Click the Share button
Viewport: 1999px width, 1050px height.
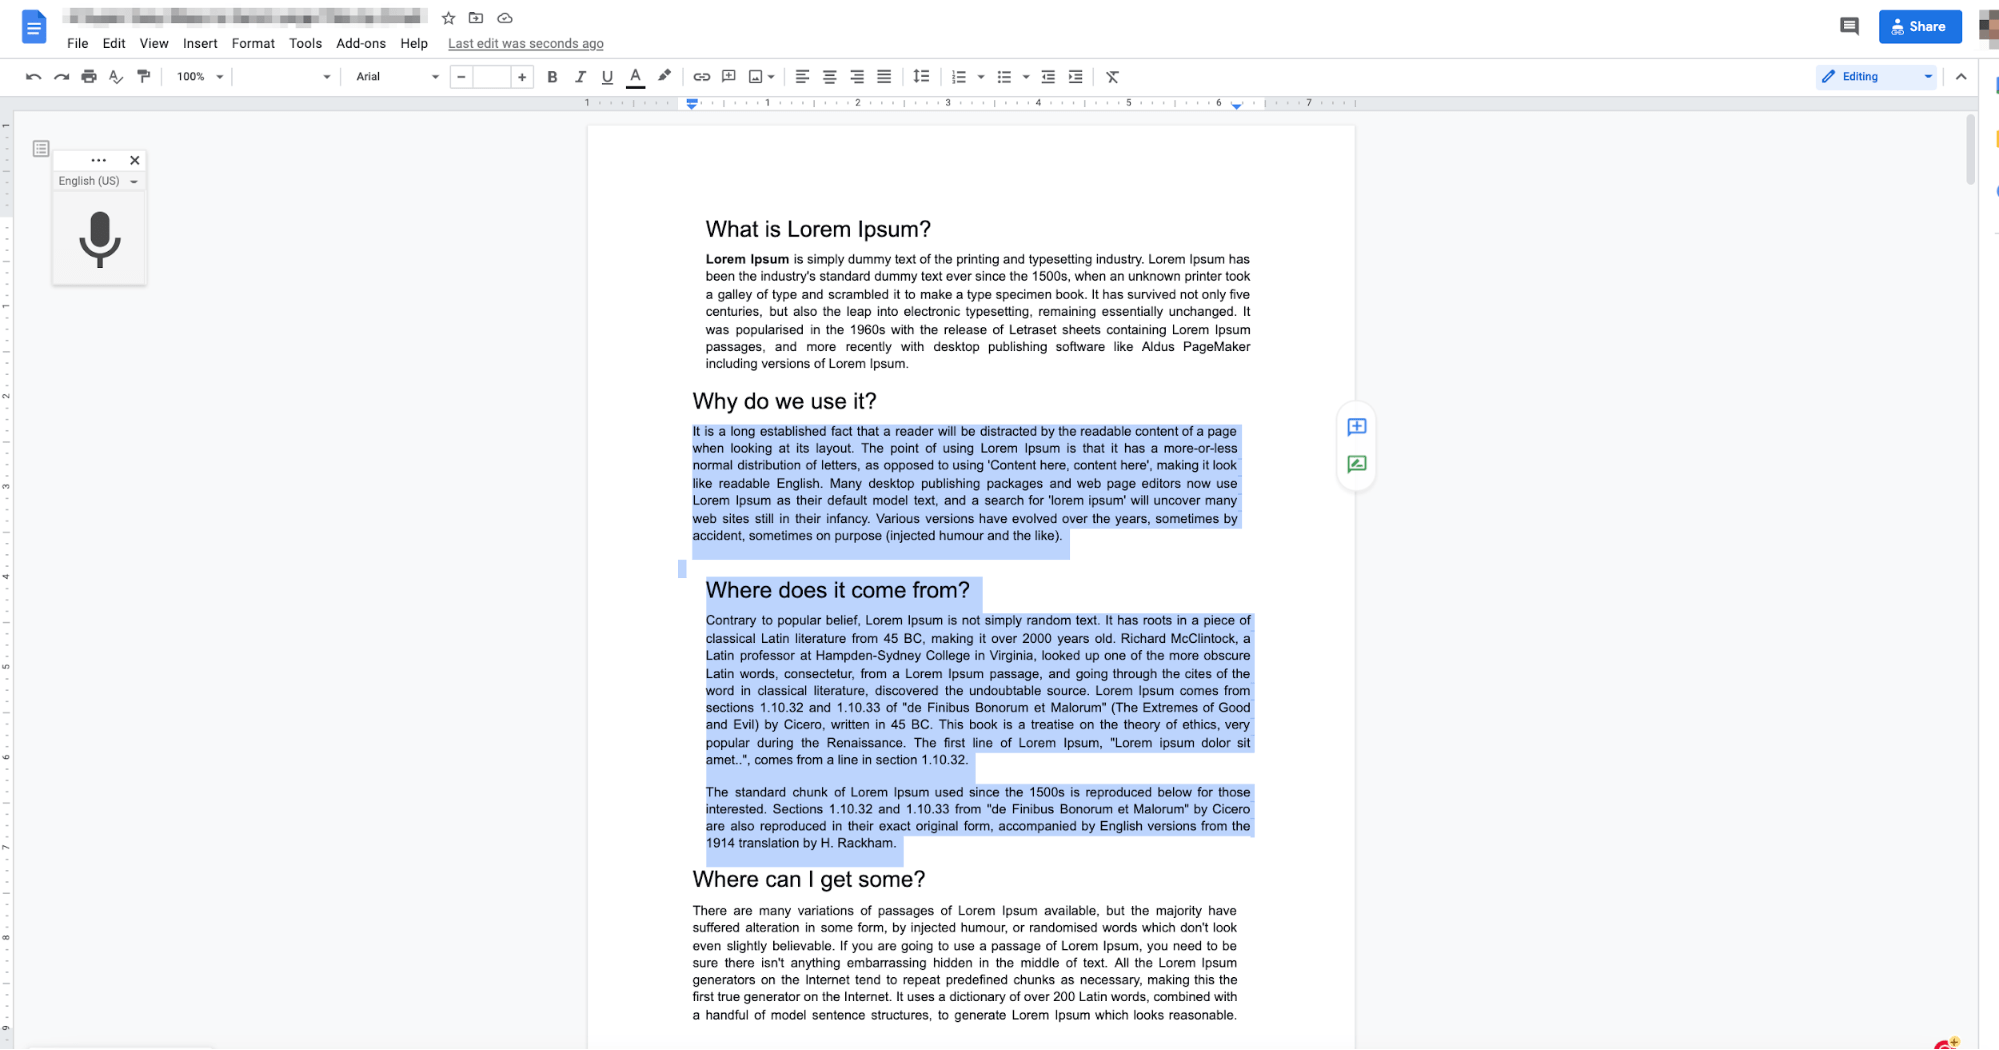point(1919,26)
